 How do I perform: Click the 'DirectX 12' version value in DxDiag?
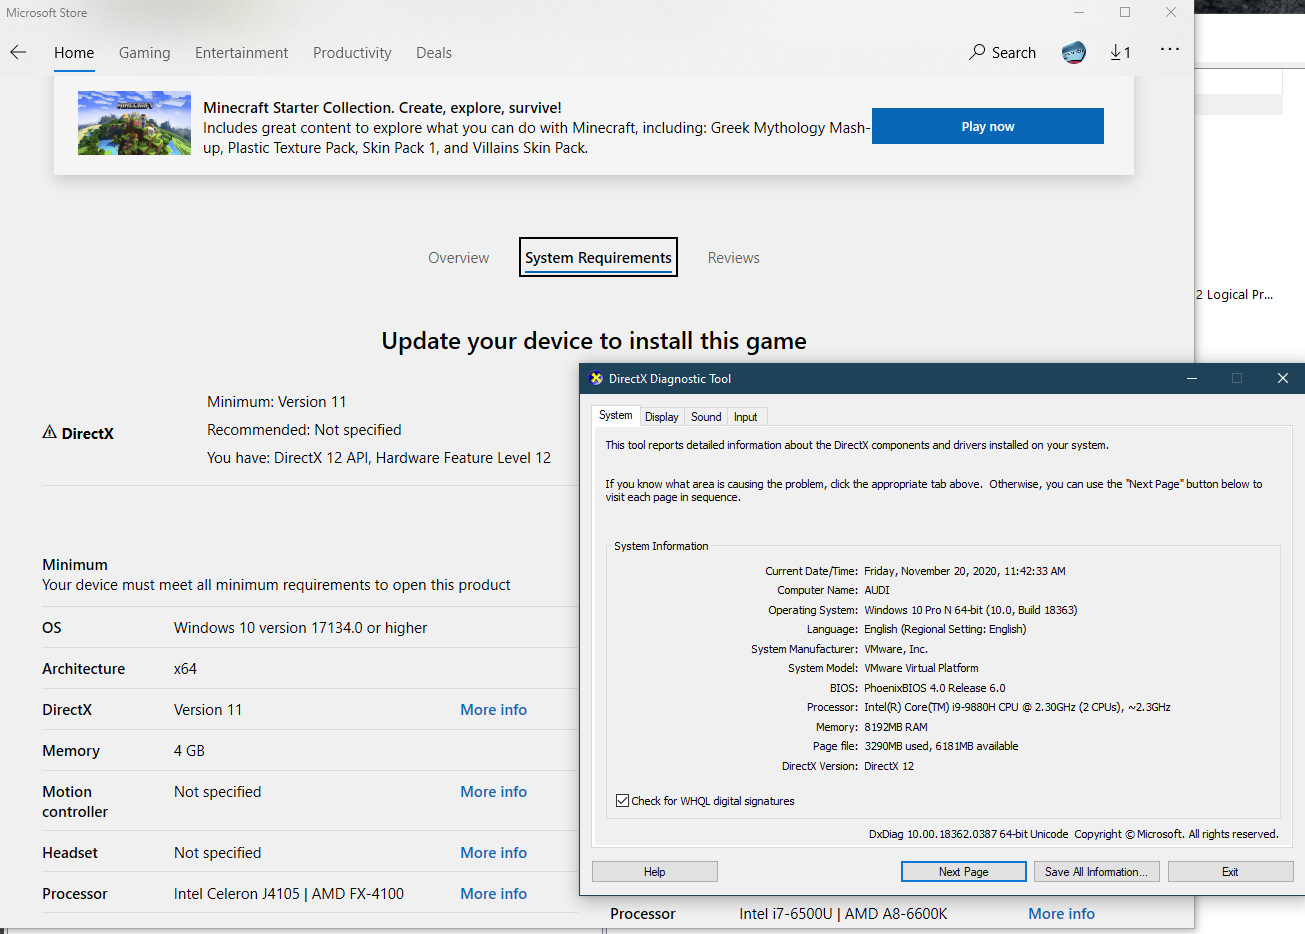pyautogui.click(x=889, y=766)
